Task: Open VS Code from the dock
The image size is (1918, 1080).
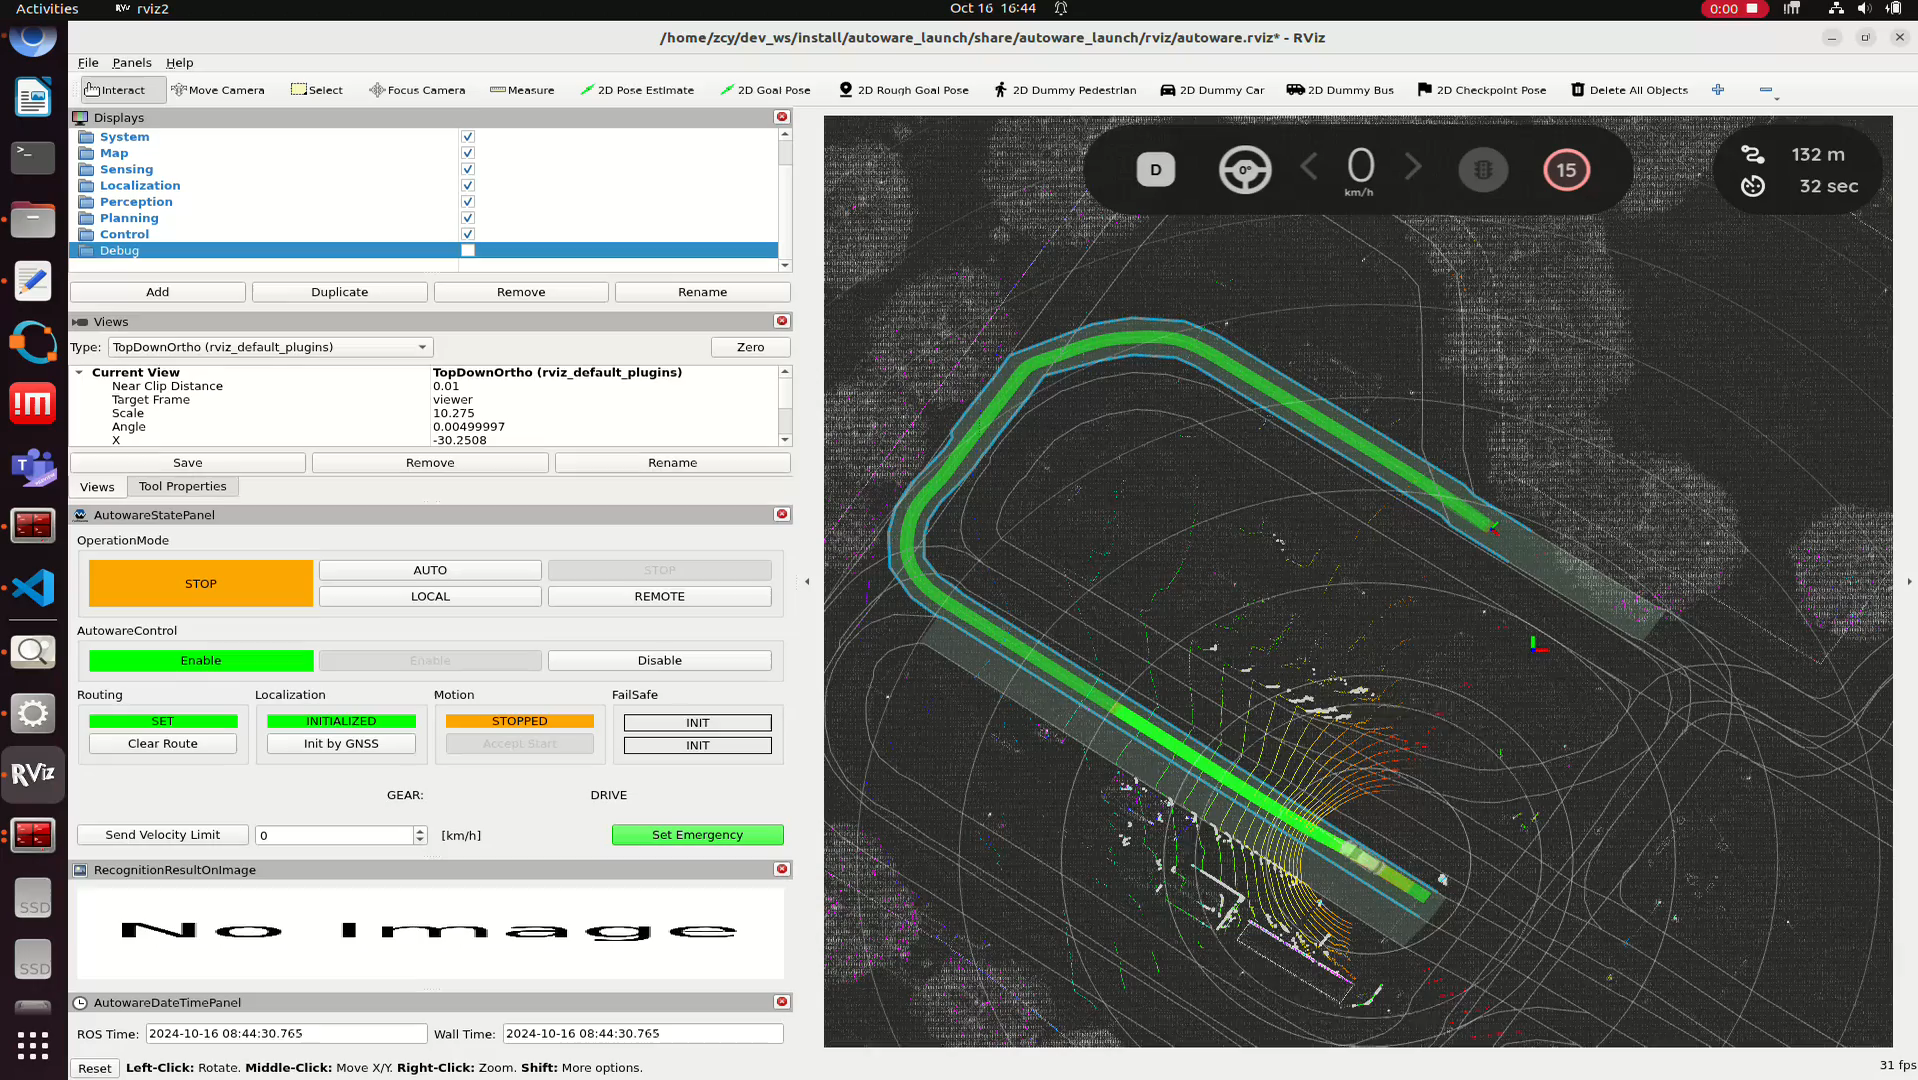Action: [x=33, y=588]
